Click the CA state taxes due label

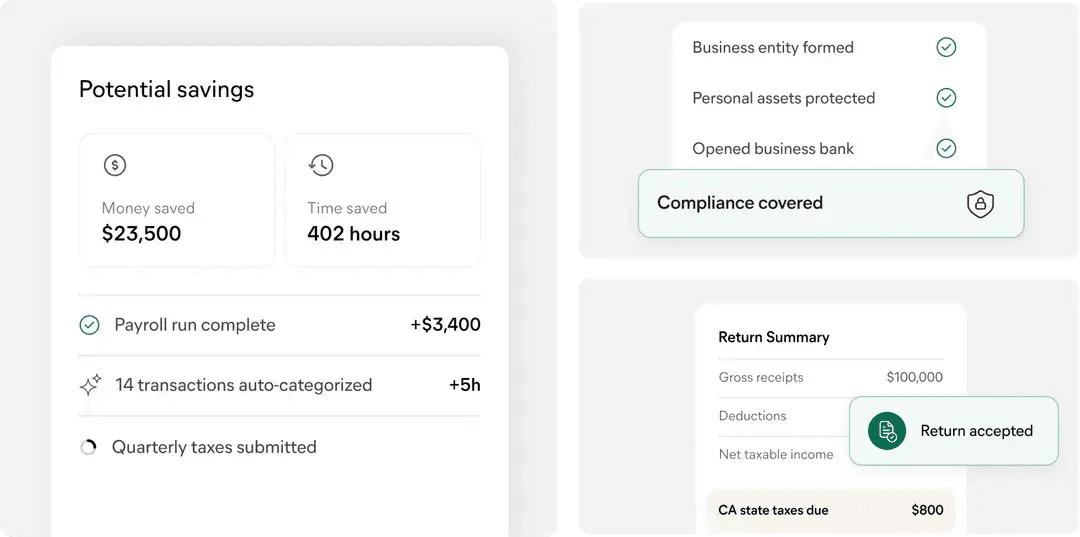click(773, 510)
